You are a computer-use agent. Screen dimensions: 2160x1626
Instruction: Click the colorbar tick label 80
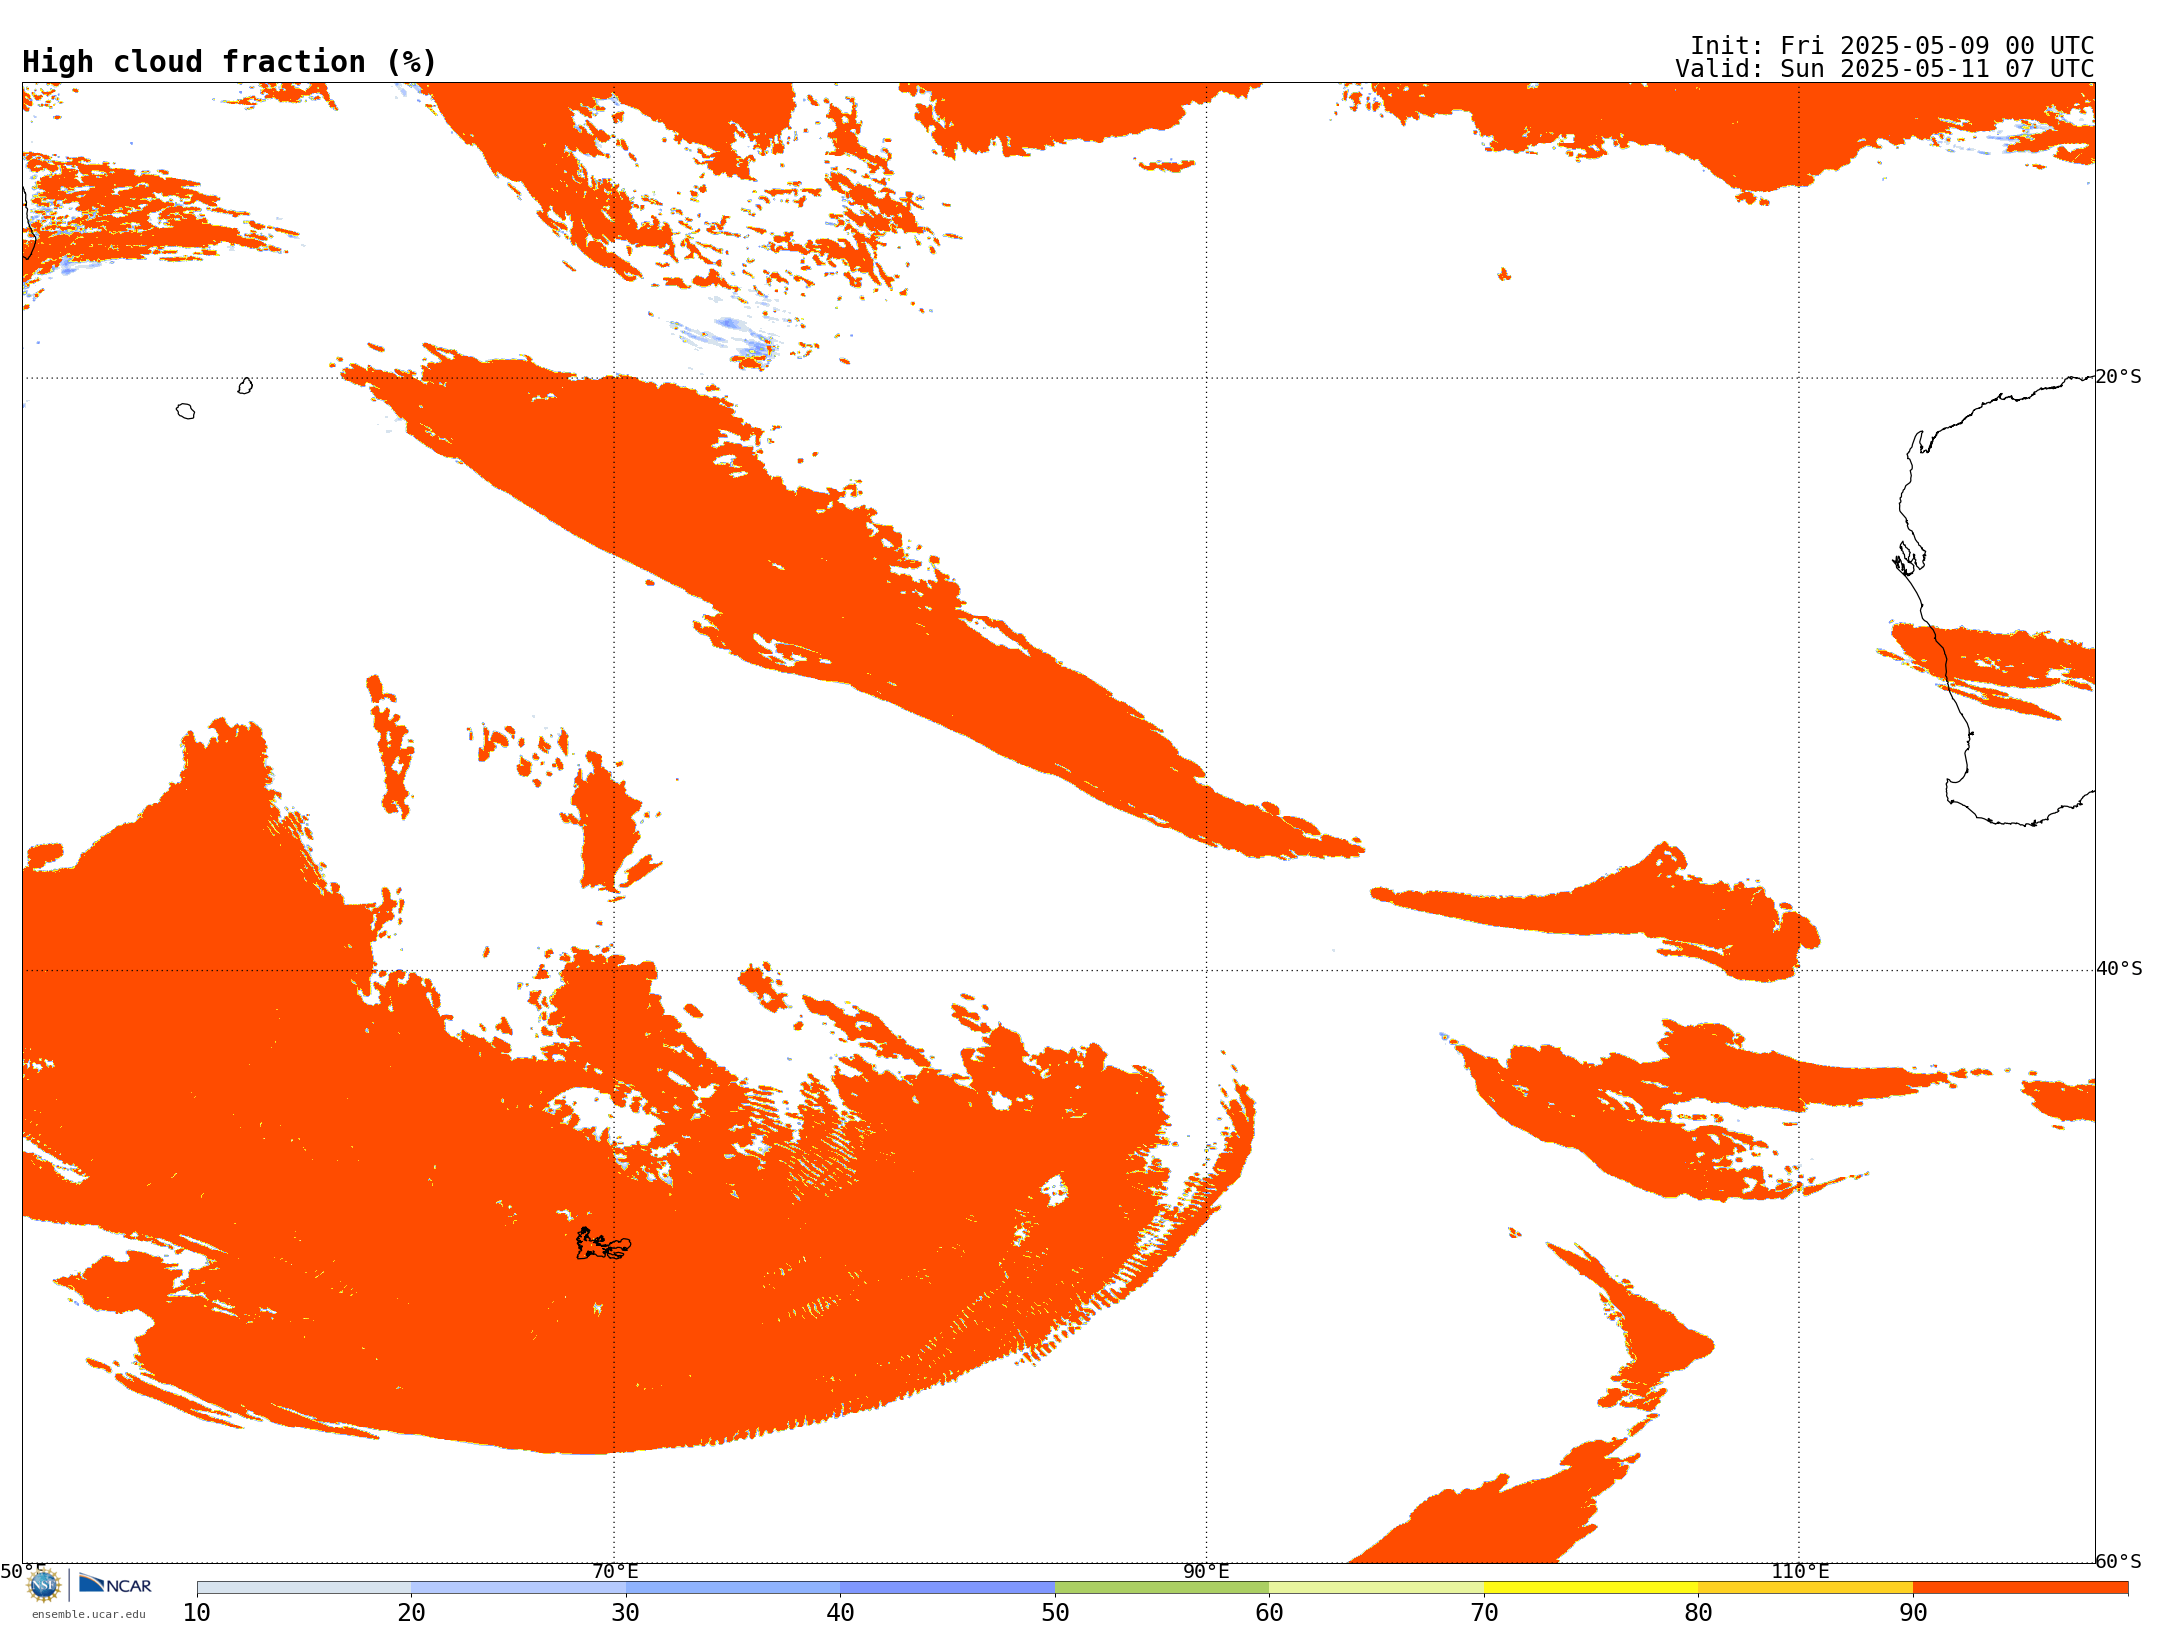click(1698, 1612)
